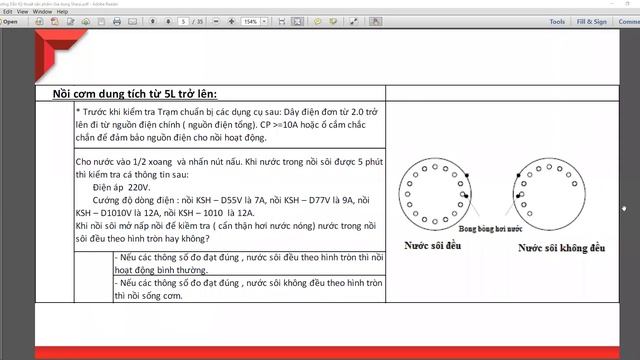The image size is (640, 360).
Task: Click the label 'Nước sôi không đều'
Action: [562, 248]
